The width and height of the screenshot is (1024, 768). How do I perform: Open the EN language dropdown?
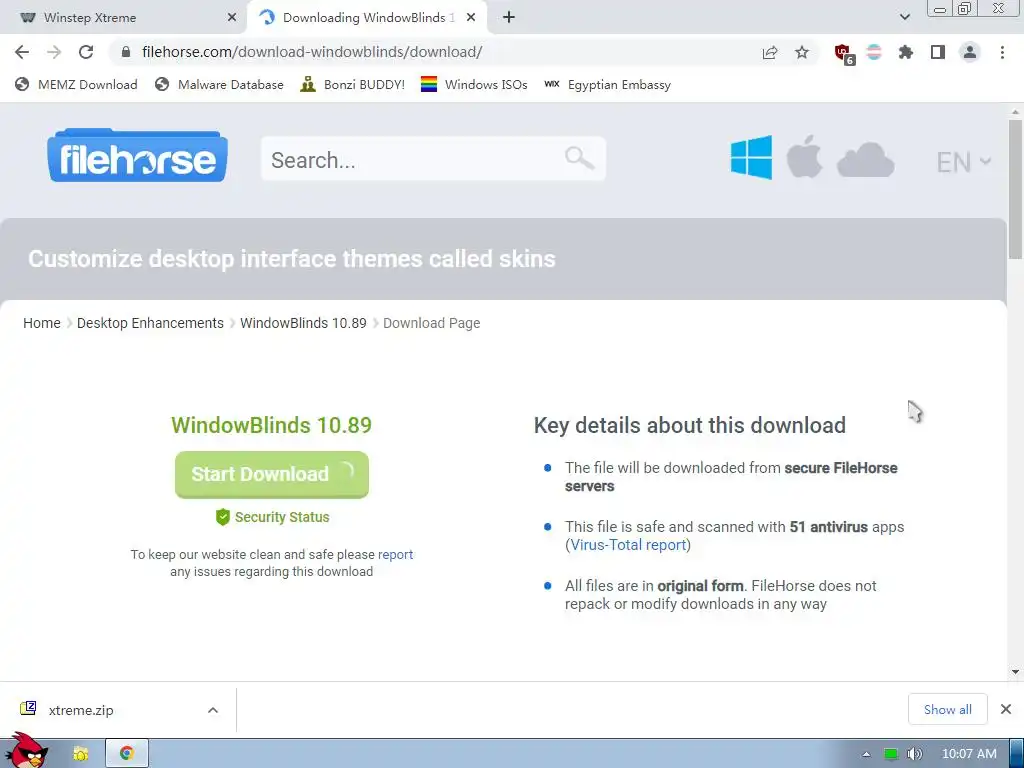(x=963, y=162)
